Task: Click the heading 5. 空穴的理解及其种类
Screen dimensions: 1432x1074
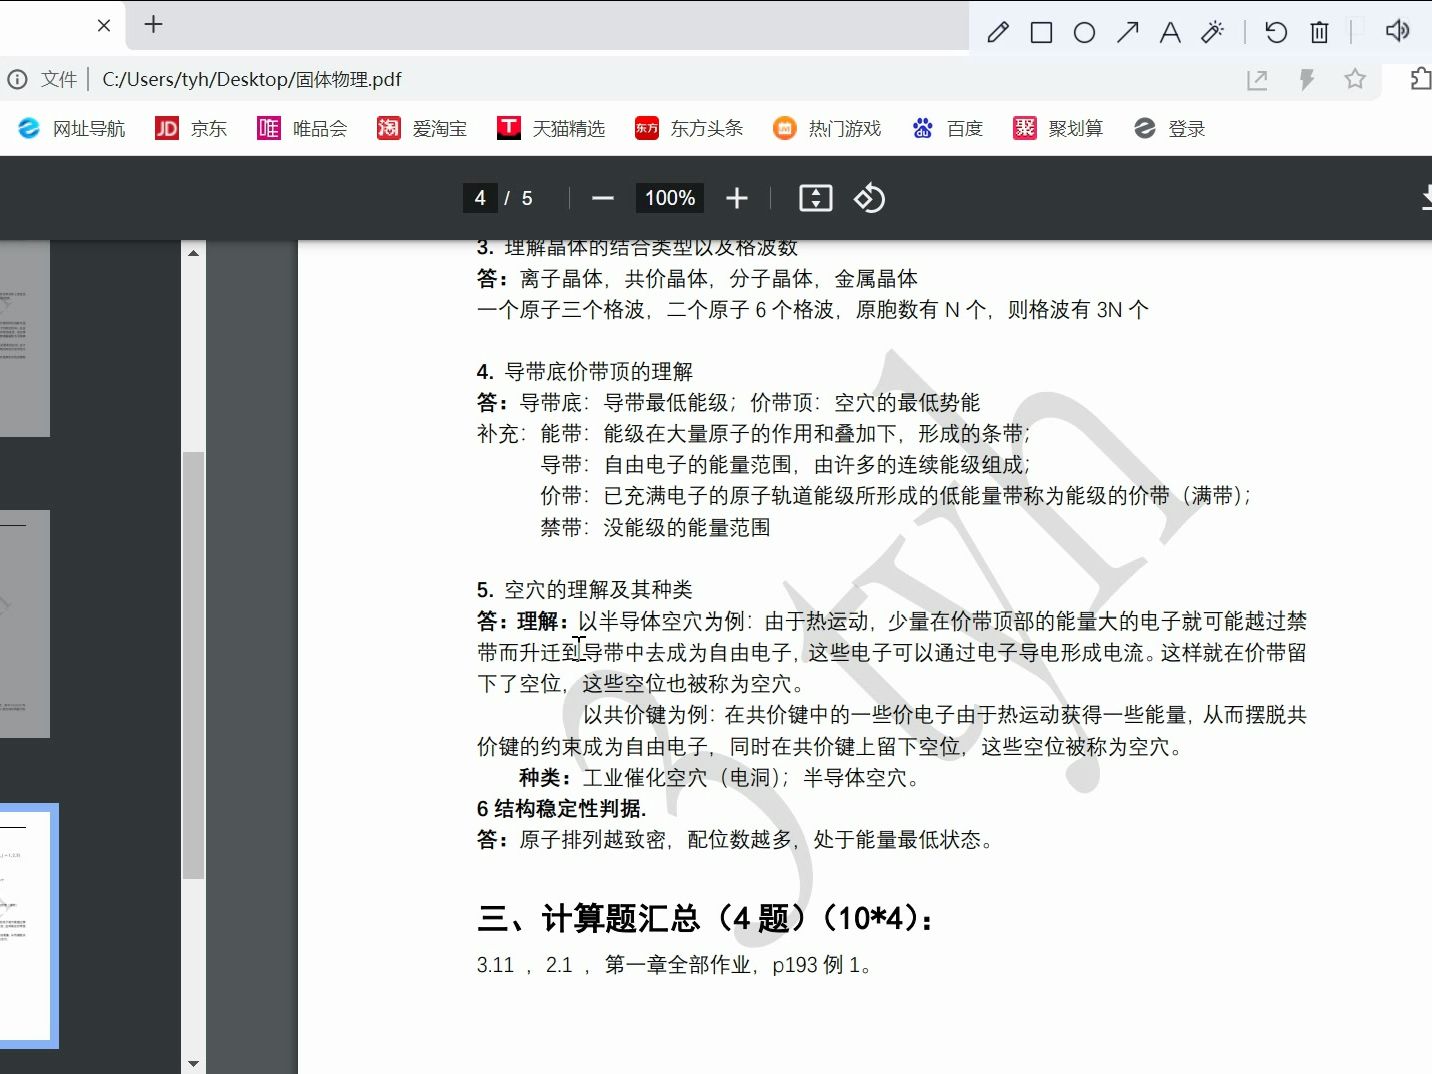Action: 584,590
